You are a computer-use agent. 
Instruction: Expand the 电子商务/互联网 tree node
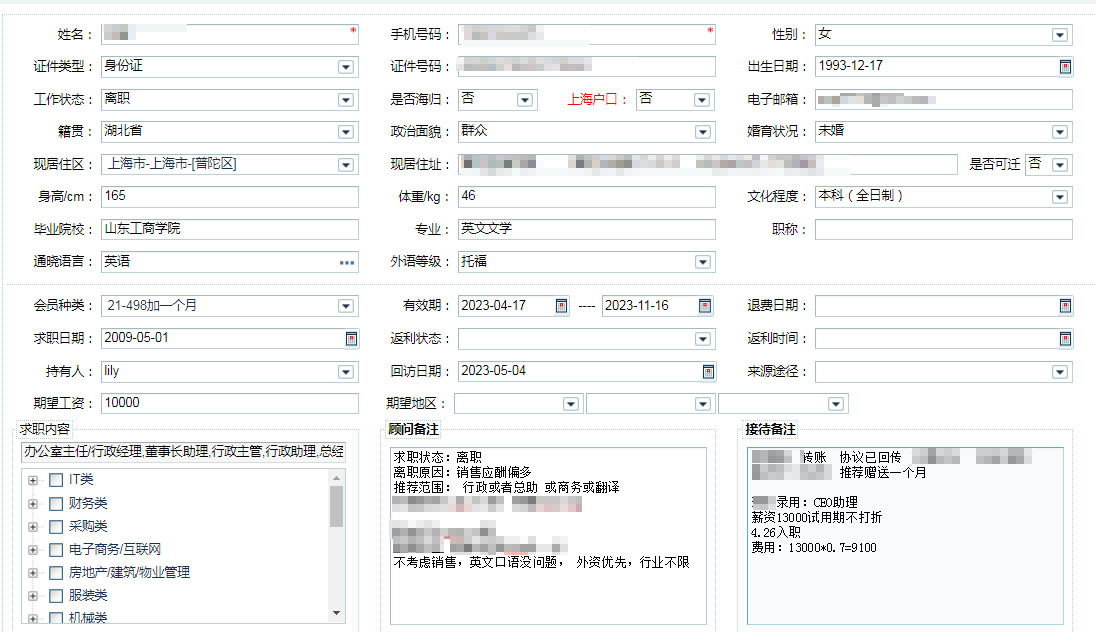[33, 550]
